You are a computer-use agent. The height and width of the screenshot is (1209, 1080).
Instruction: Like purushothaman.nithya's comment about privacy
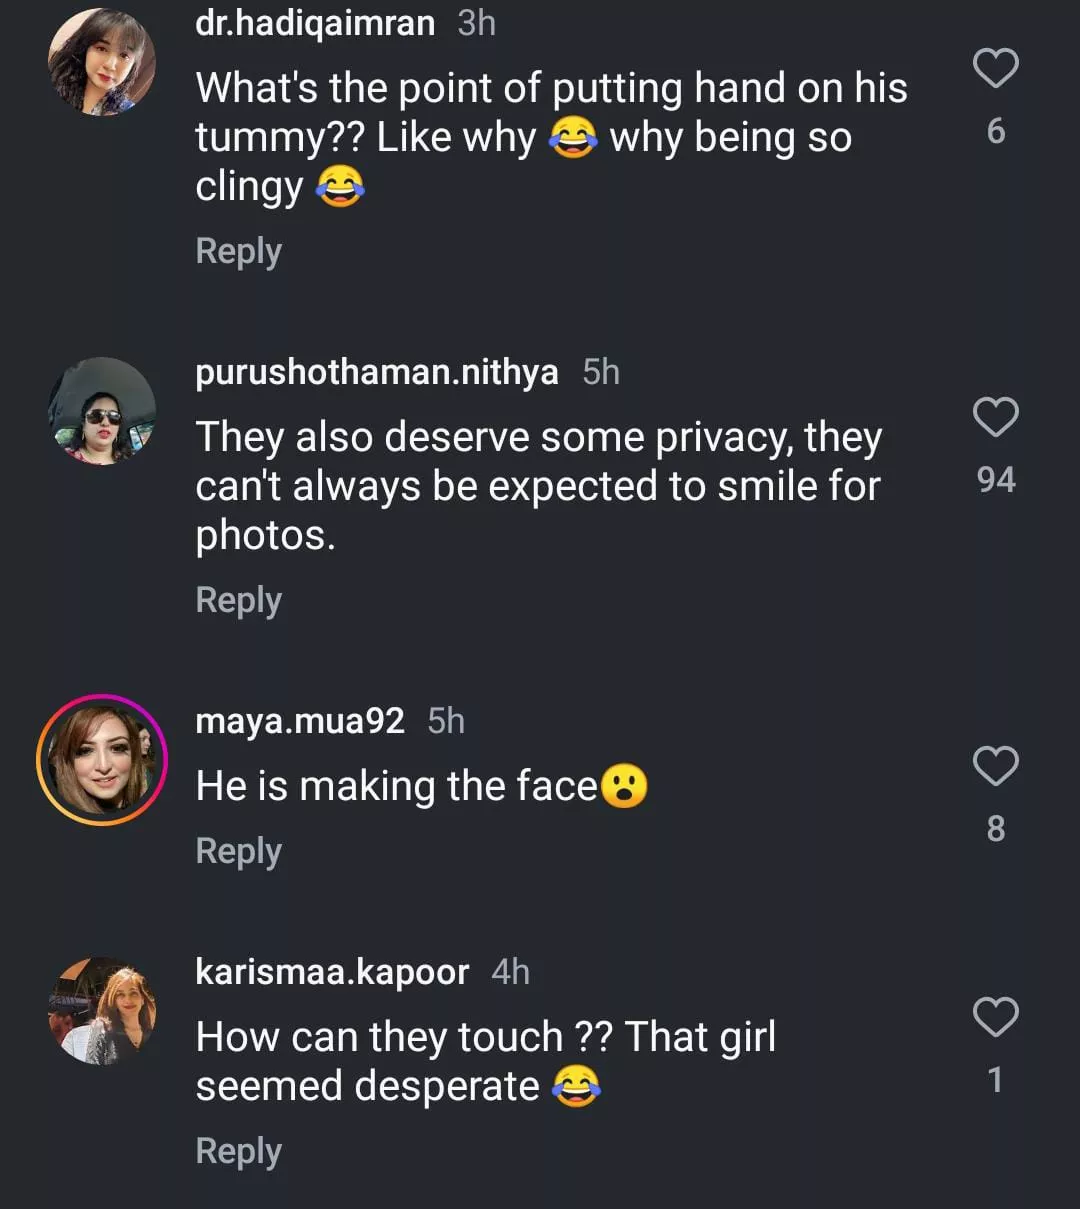pyautogui.click(x=995, y=418)
